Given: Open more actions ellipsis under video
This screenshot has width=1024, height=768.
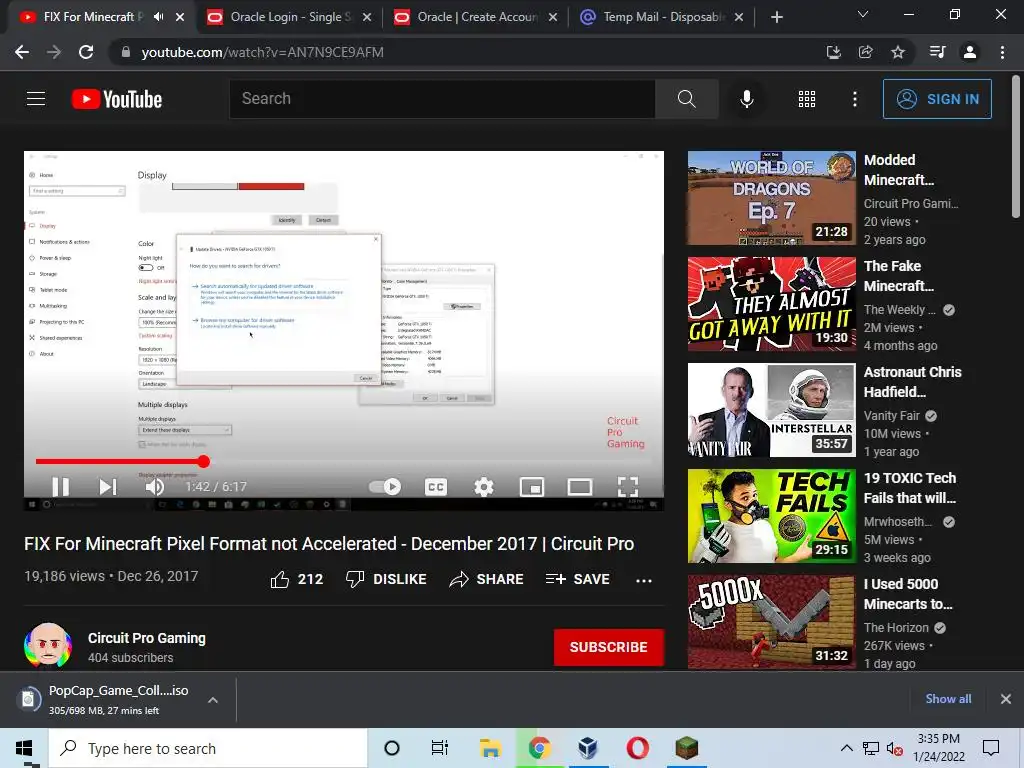Looking at the screenshot, I should pos(644,581).
